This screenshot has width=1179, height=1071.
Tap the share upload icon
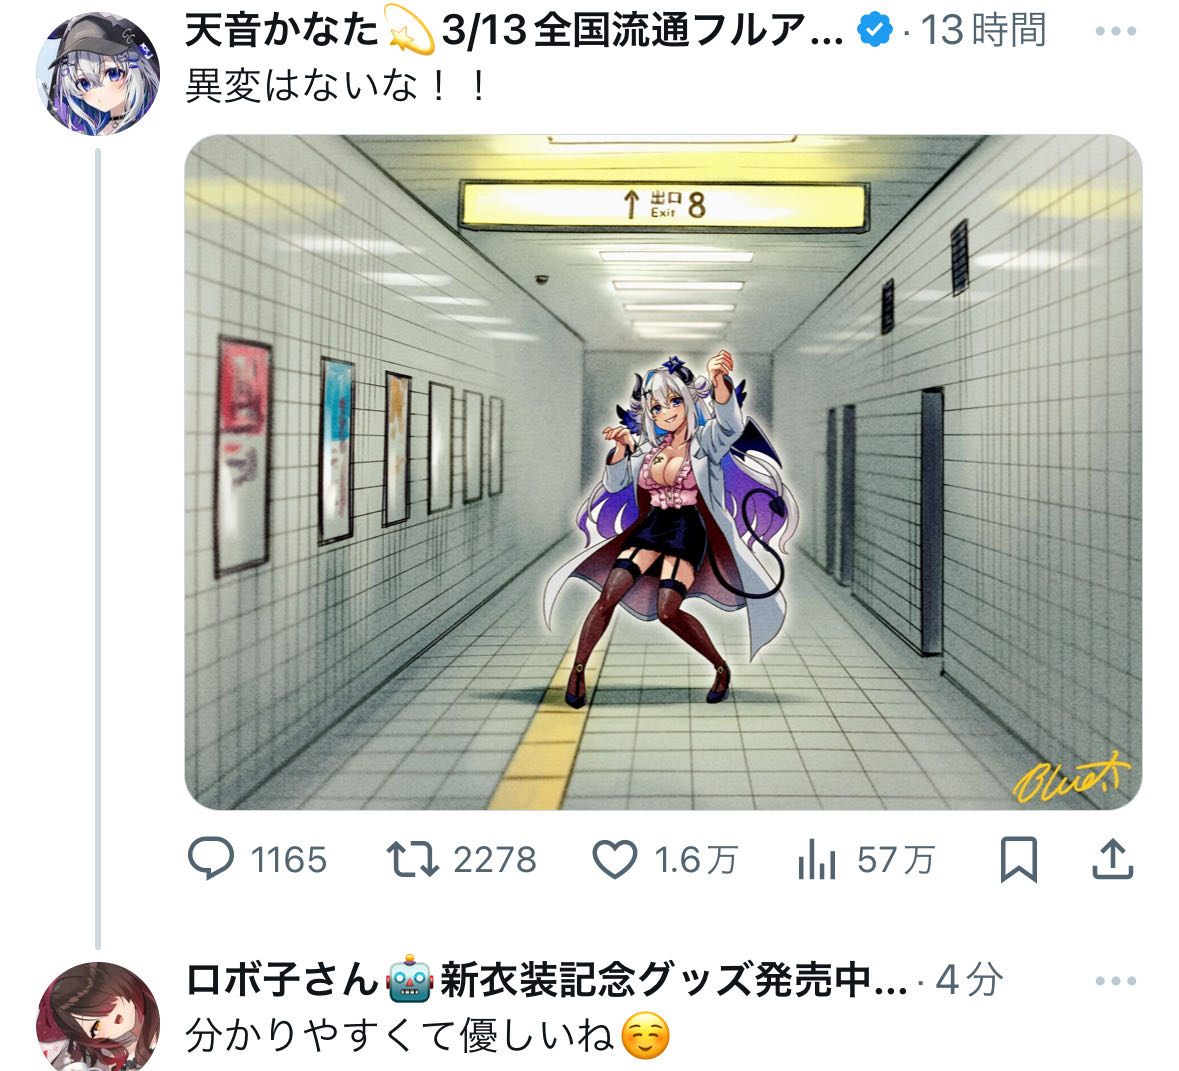[x=1113, y=859]
